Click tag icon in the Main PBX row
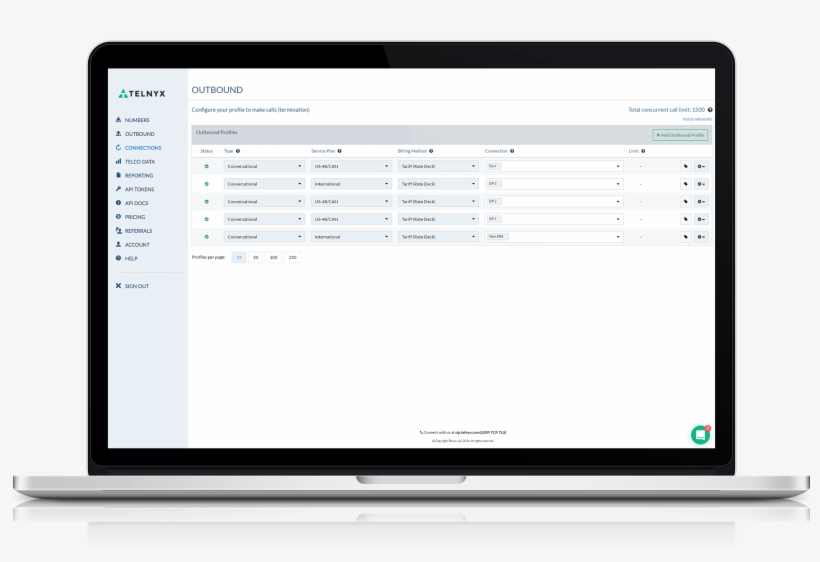This screenshot has height=562, width=820. coord(686,237)
